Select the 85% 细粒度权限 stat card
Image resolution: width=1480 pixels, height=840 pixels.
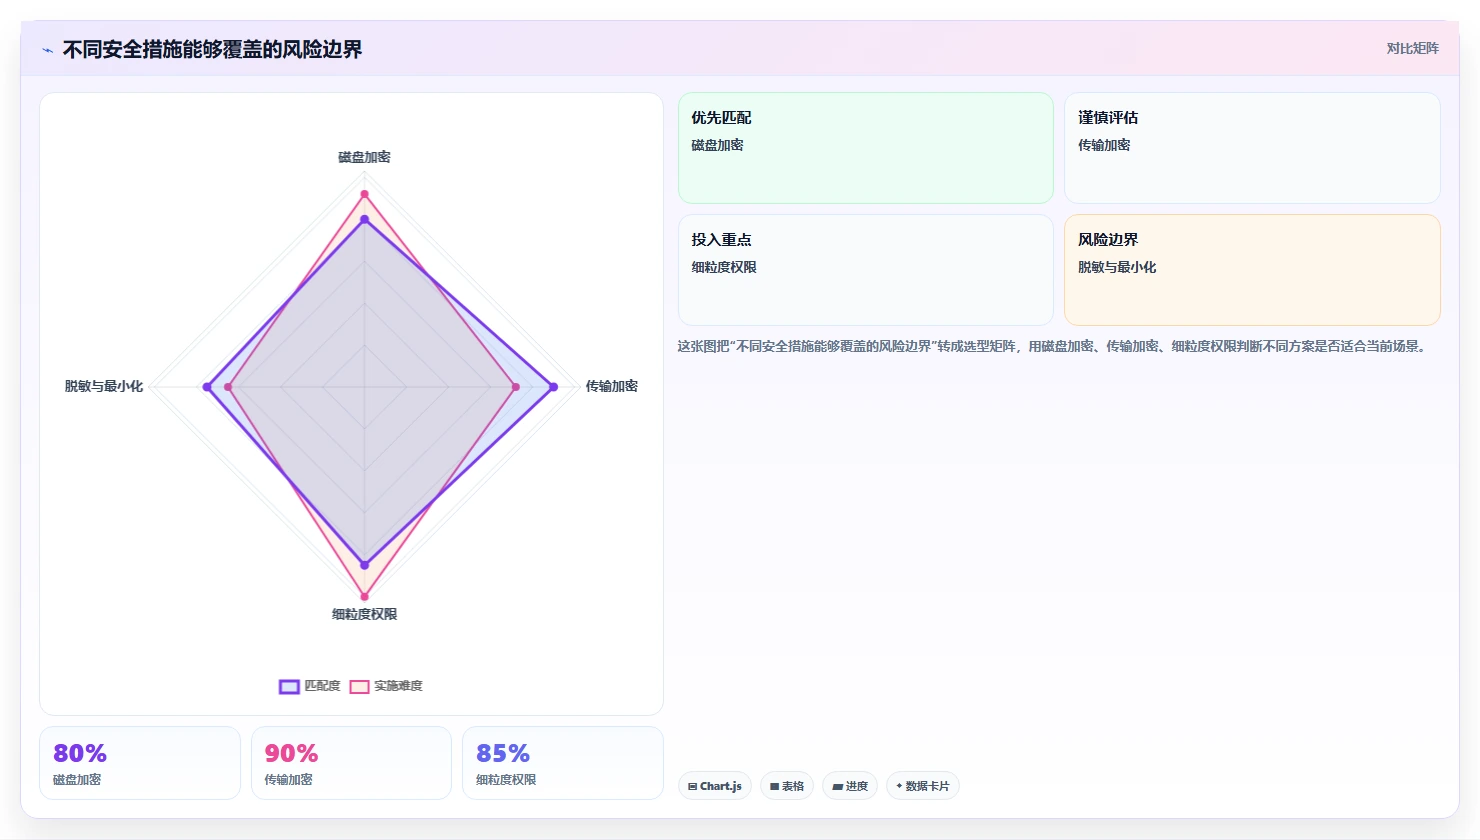[563, 763]
